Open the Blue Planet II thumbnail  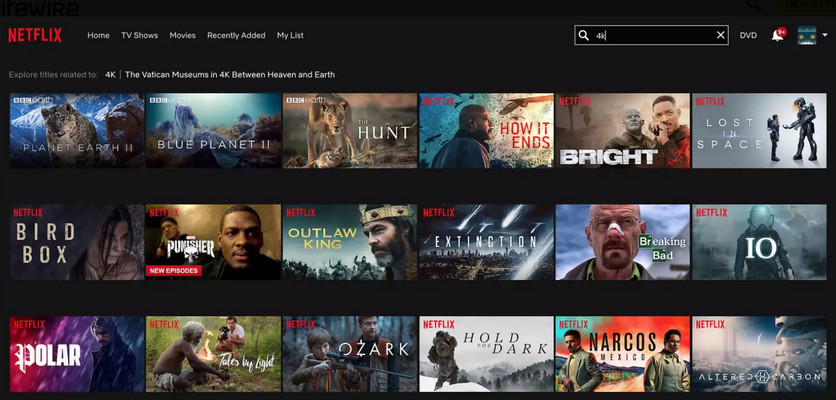point(213,131)
